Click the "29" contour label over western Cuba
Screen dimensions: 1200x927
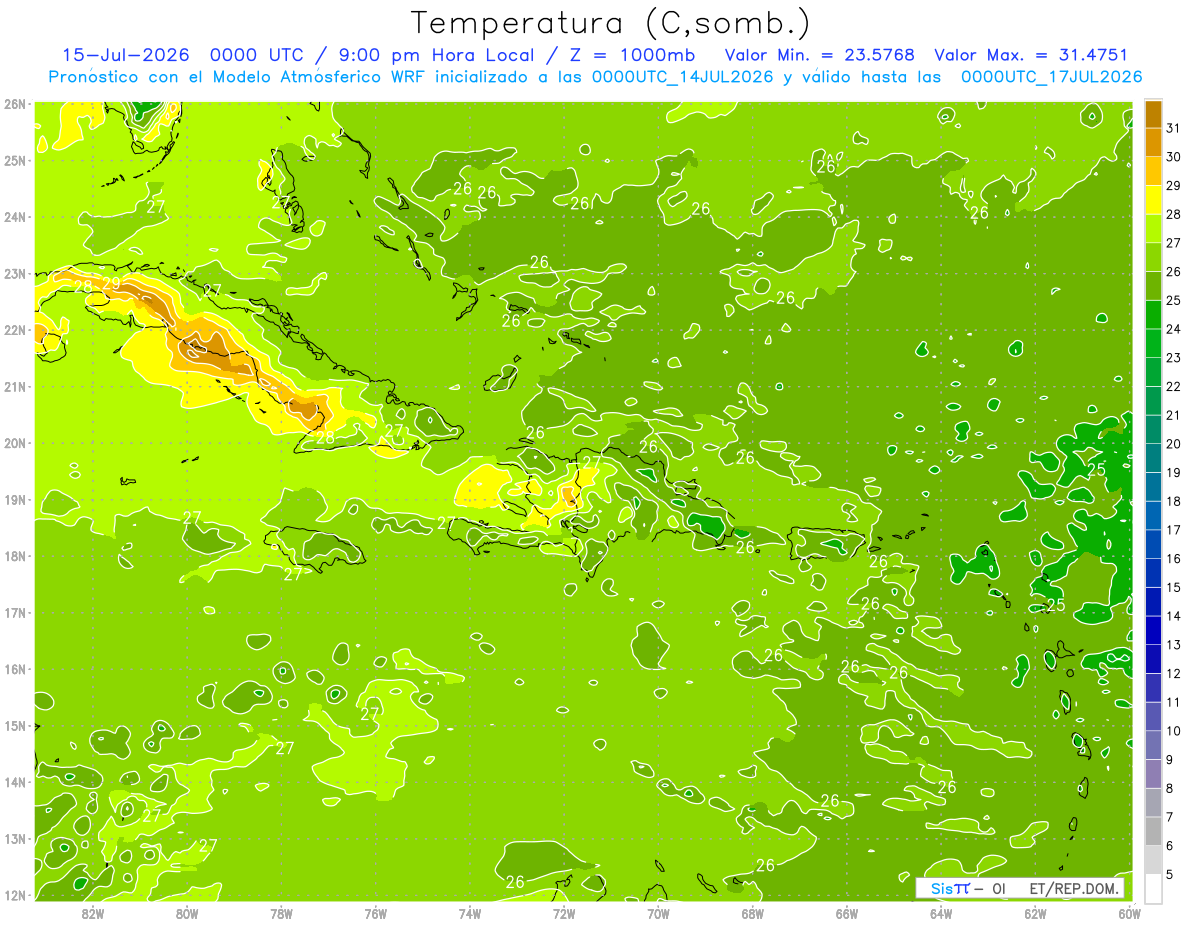click(111, 284)
